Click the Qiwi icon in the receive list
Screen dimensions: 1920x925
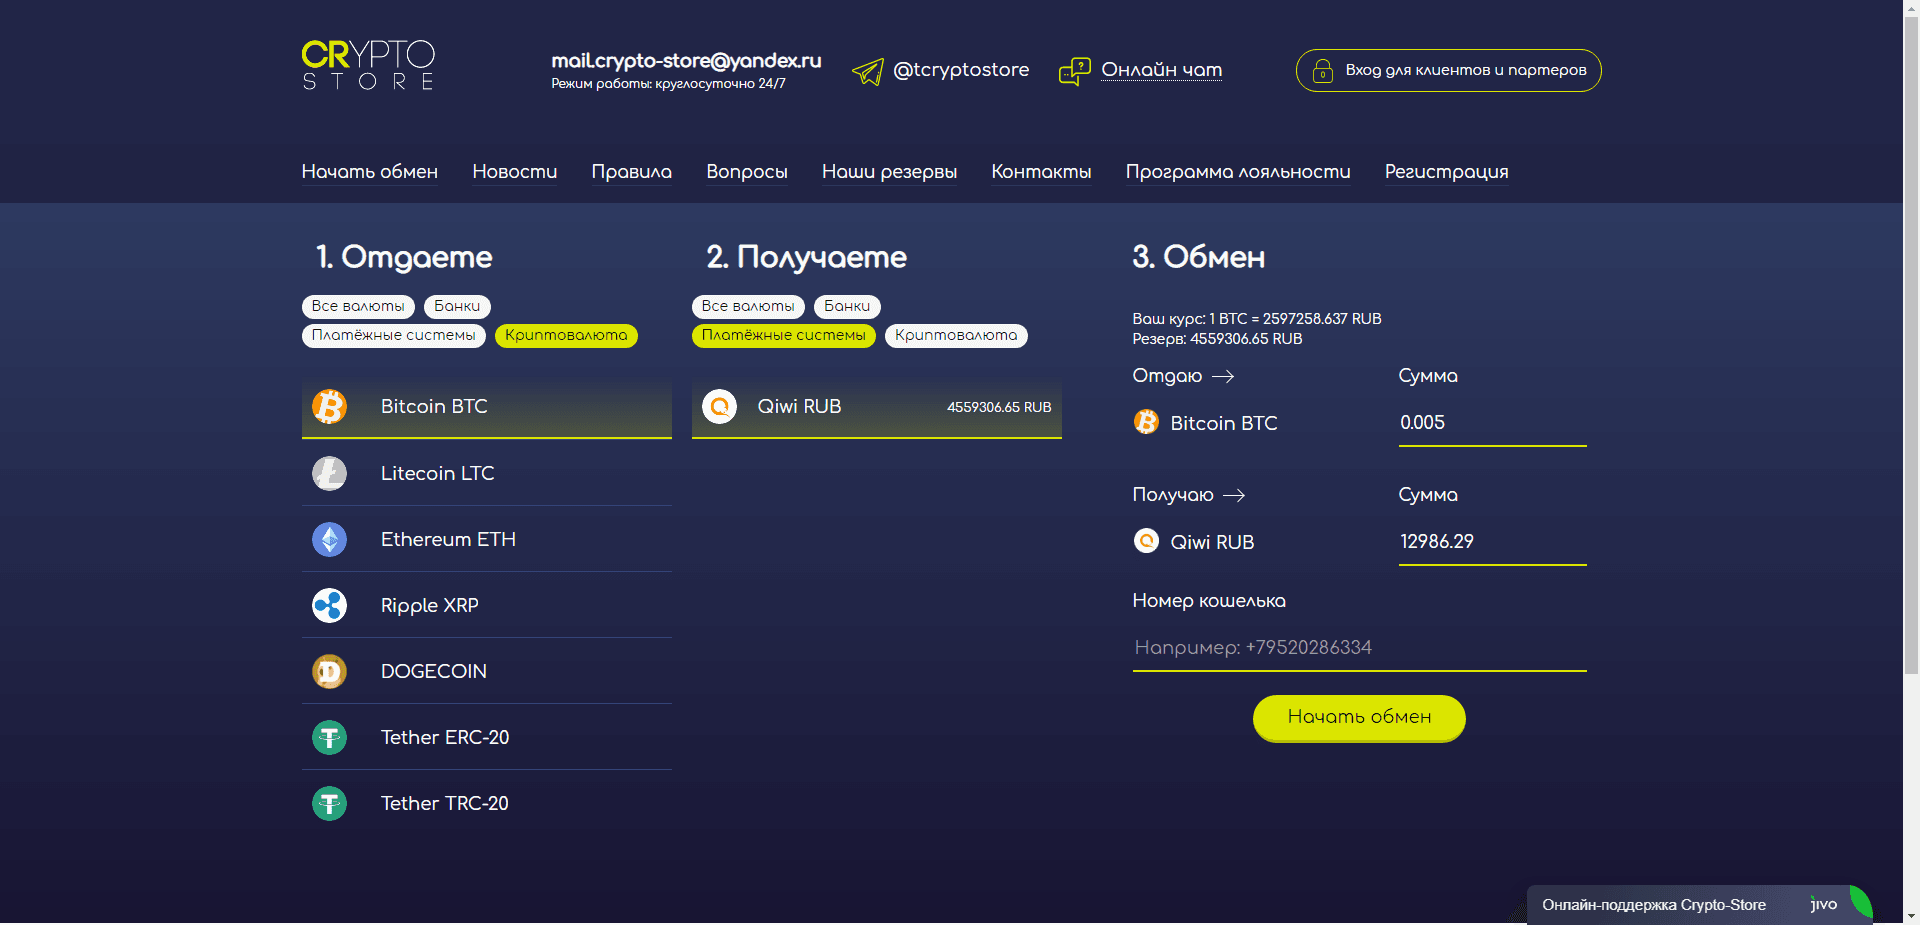(x=719, y=407)
